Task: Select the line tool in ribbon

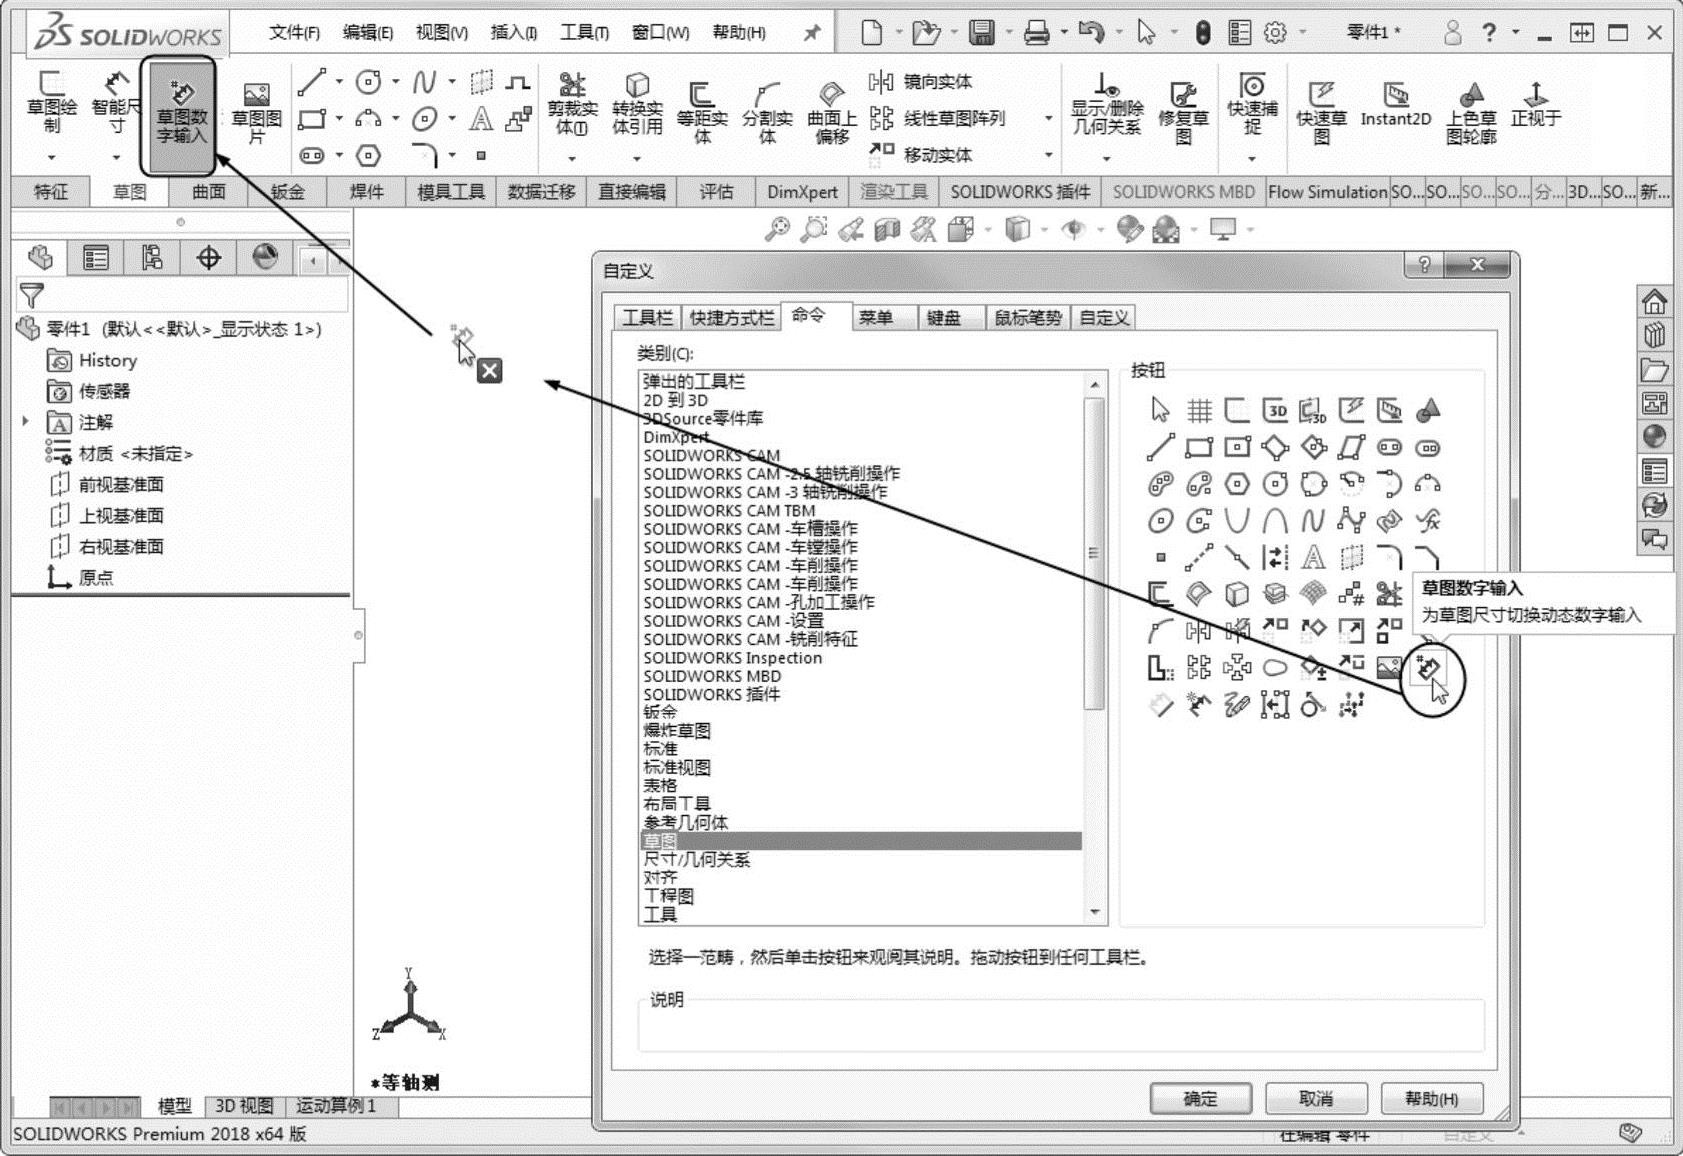Action: (x=311, y=82)
